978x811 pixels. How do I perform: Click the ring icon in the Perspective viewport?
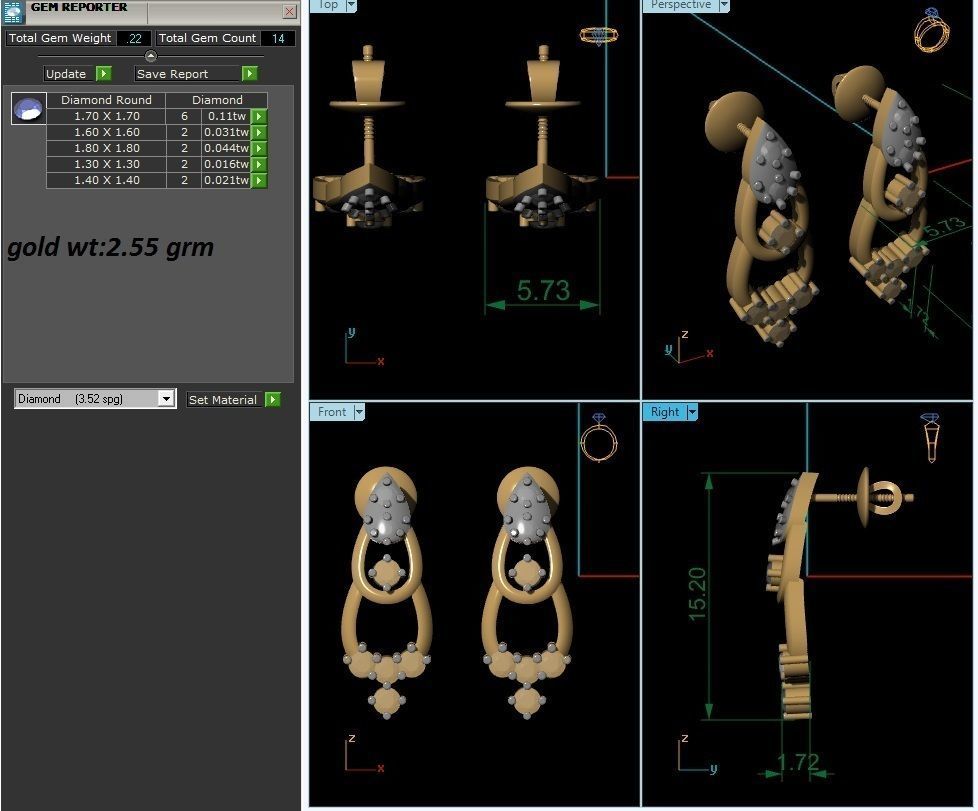[932, 29]
